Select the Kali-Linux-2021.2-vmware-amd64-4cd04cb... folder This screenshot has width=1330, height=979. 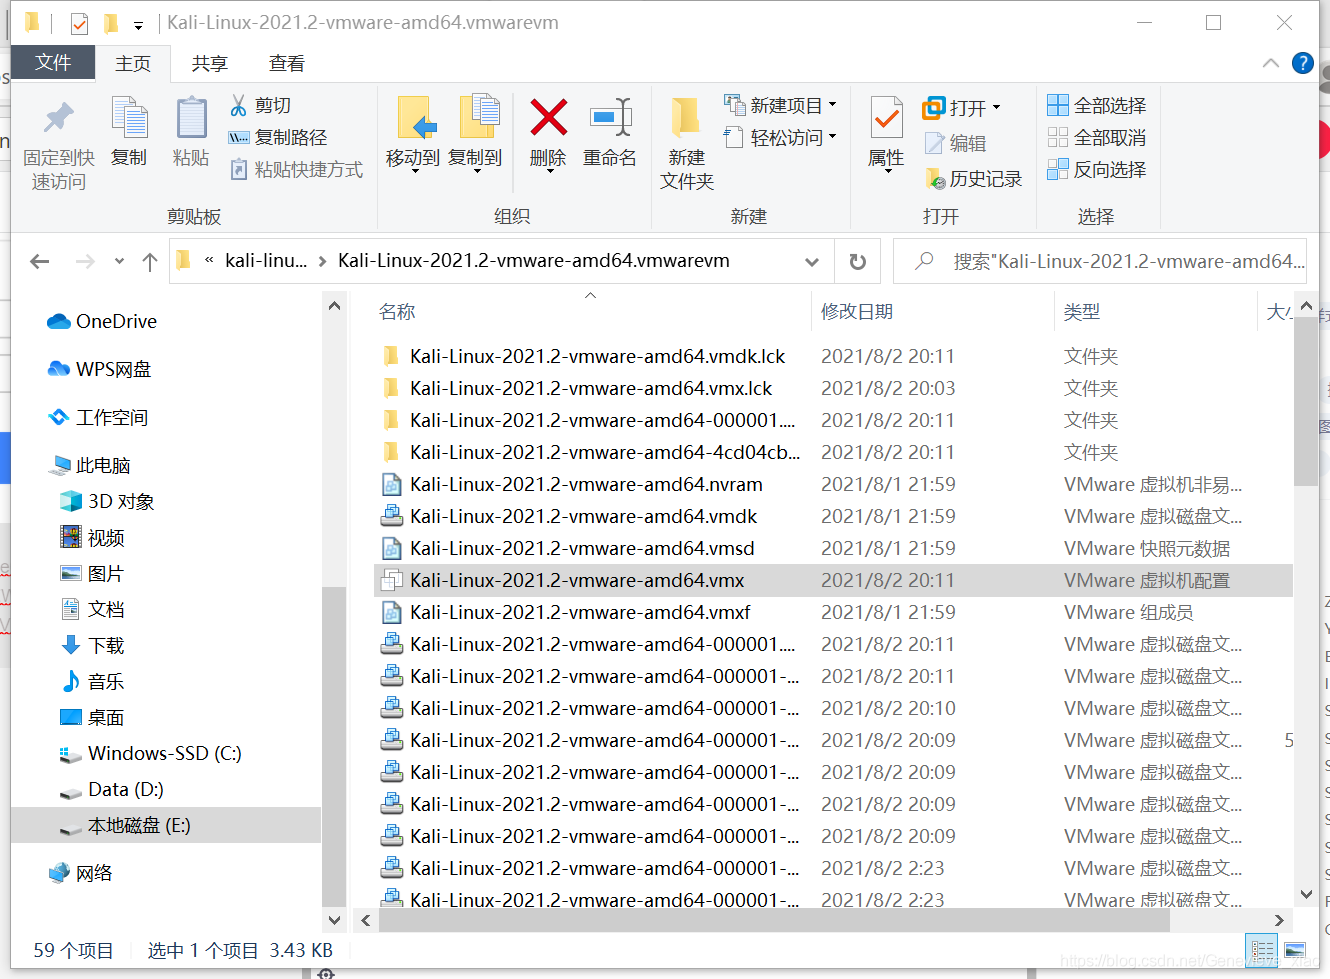pos(605,452)
